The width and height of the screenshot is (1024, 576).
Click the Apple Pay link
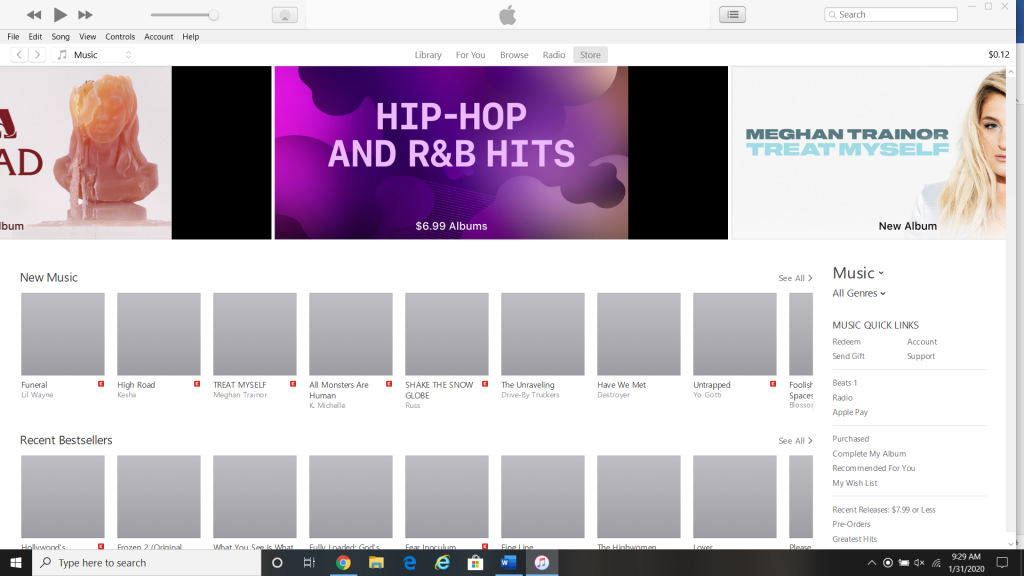(x=850, y=412)
